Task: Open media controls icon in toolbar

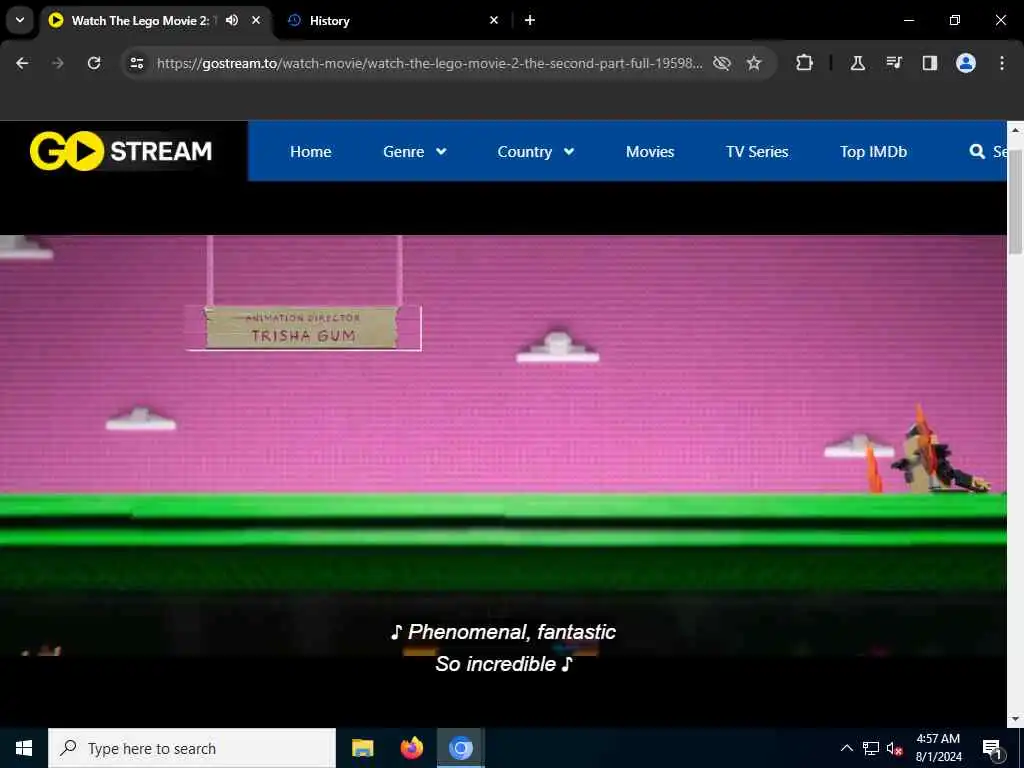Action: tap(894, 63)
